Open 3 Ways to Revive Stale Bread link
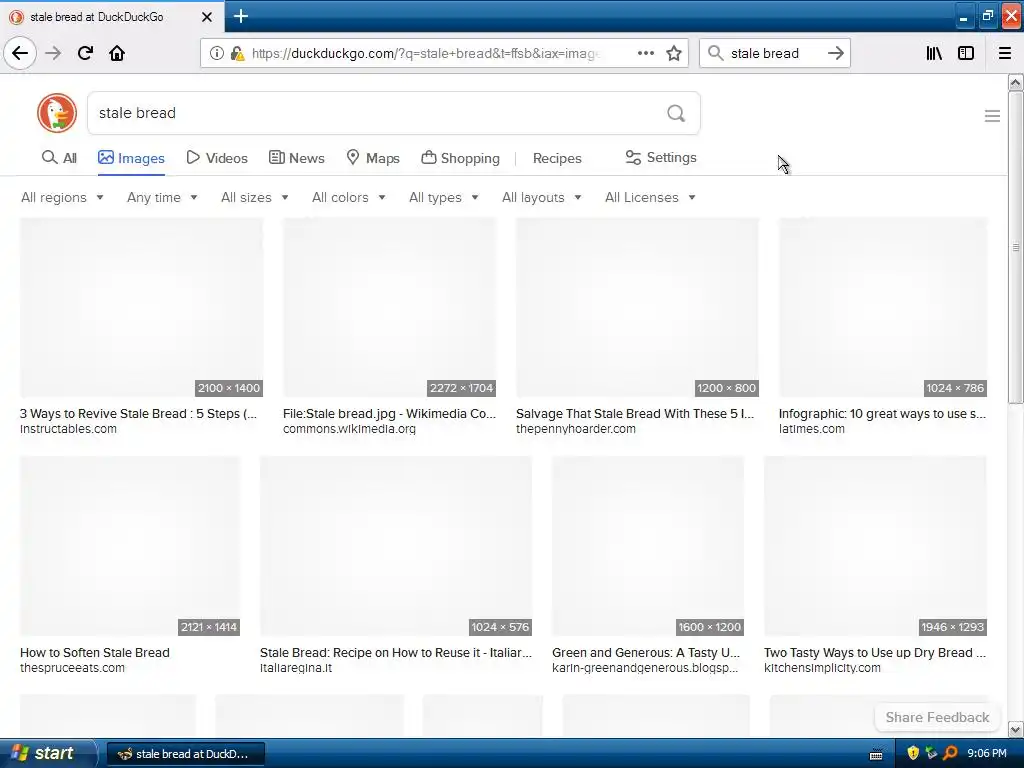 coord(138,413)
